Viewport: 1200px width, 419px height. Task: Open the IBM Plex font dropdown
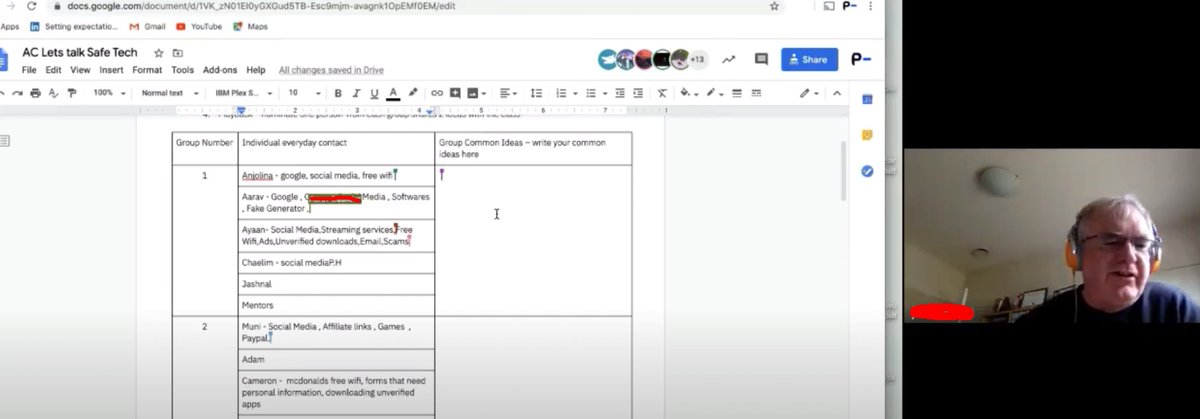click(x=244, y=93)
